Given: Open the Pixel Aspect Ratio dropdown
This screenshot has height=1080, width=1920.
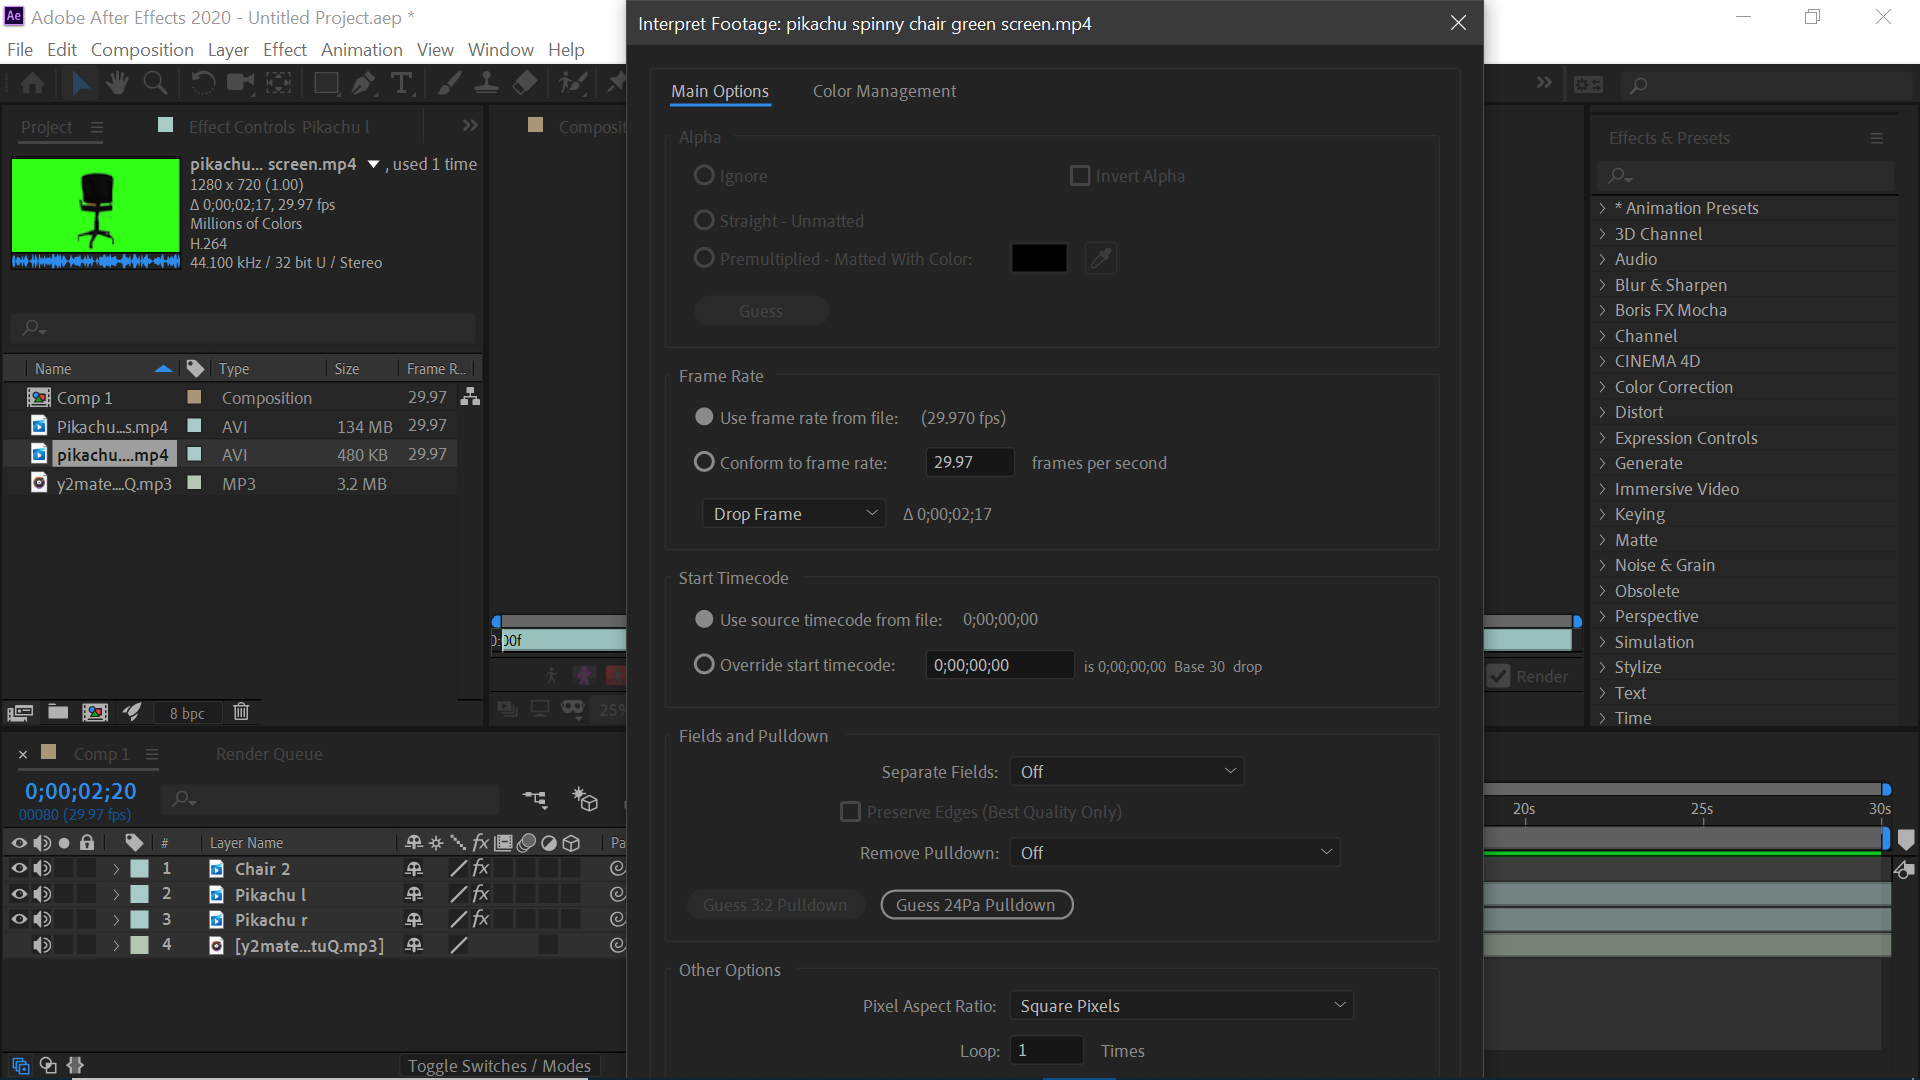Looking at the screenshot, I should (1181, 1005).
